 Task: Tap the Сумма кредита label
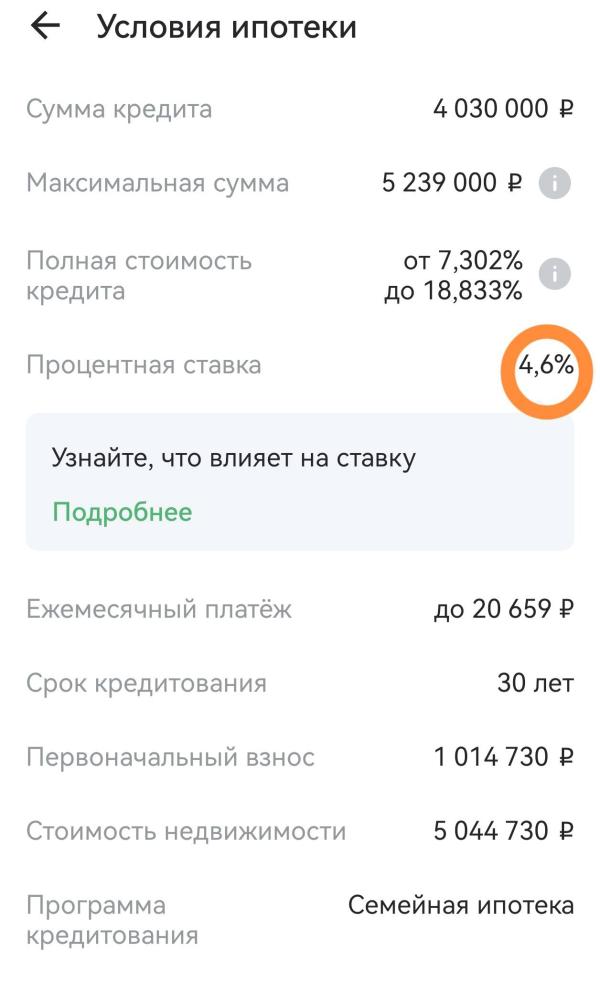click(x=119, y=110)
